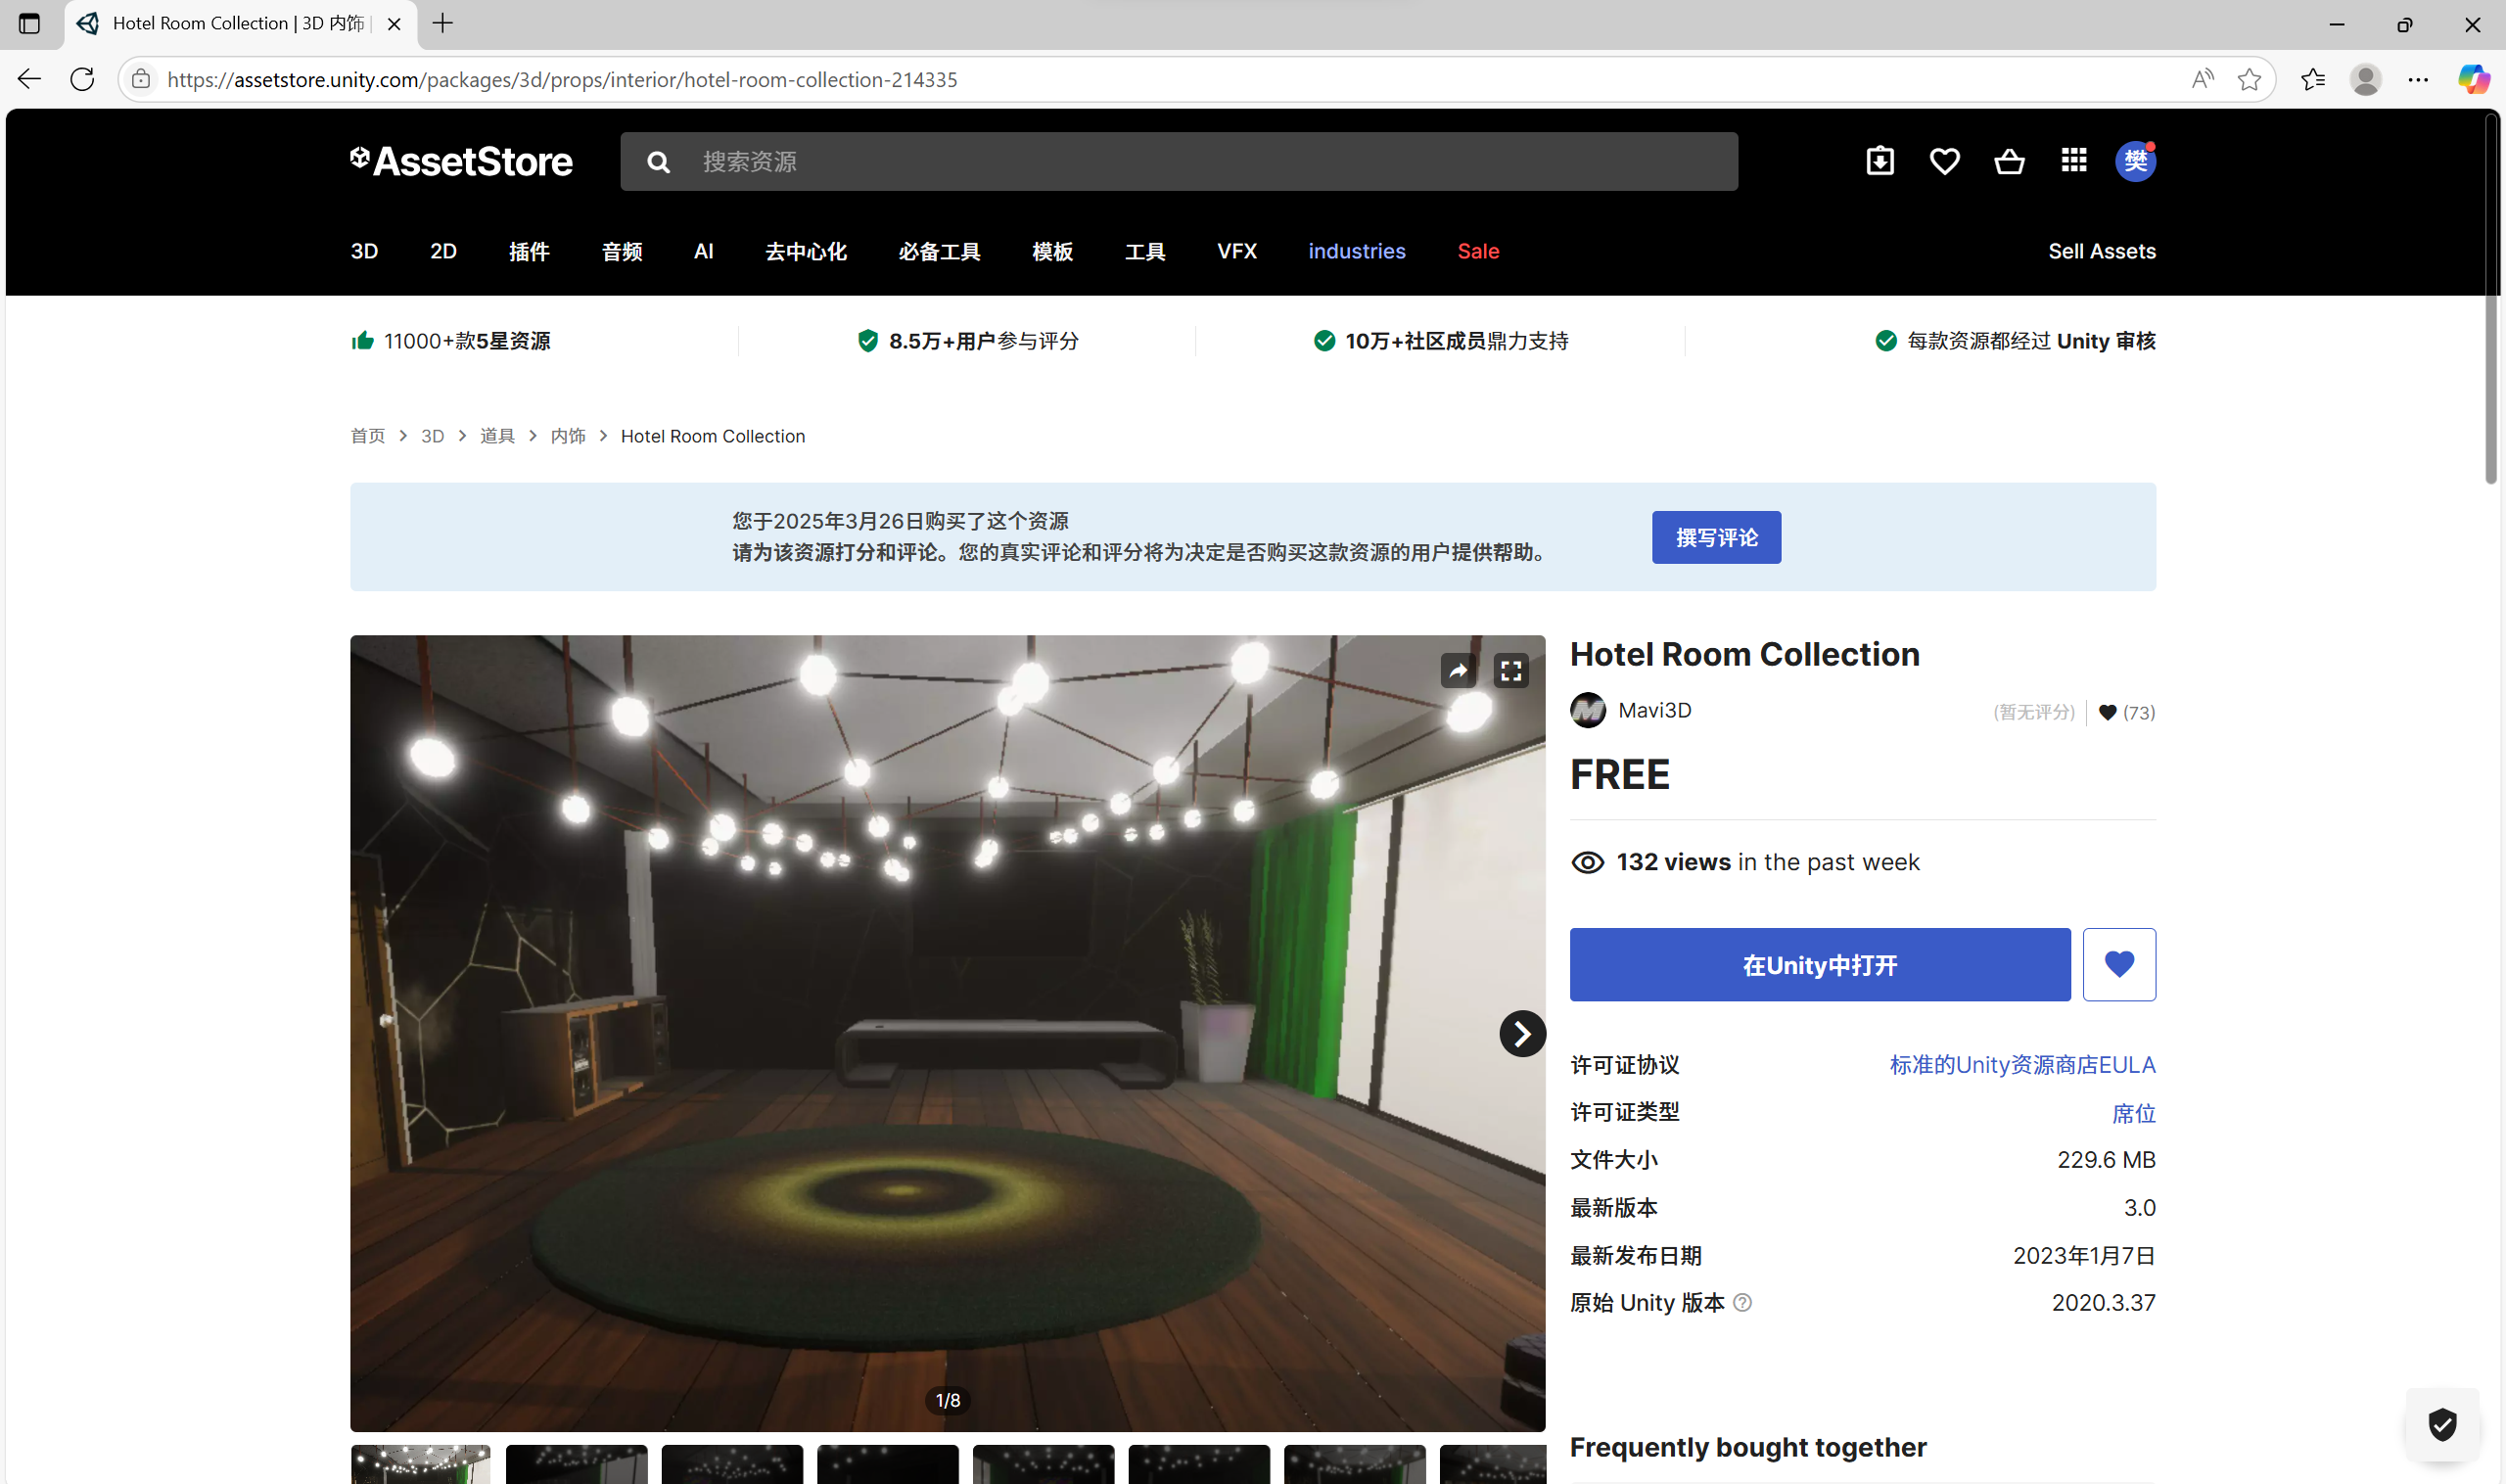This screenshot has height=1484, width=2506.
Task: Click browser back arrow
Action: click(x=29, y=79)
